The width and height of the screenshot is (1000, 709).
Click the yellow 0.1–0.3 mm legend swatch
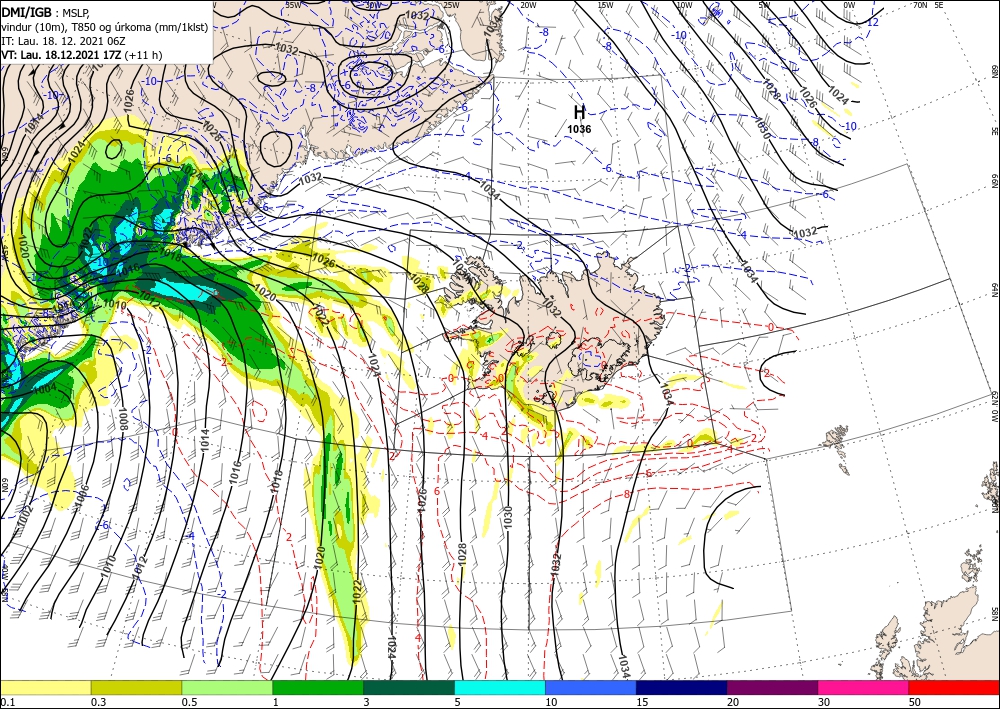[x=45, y=687]
